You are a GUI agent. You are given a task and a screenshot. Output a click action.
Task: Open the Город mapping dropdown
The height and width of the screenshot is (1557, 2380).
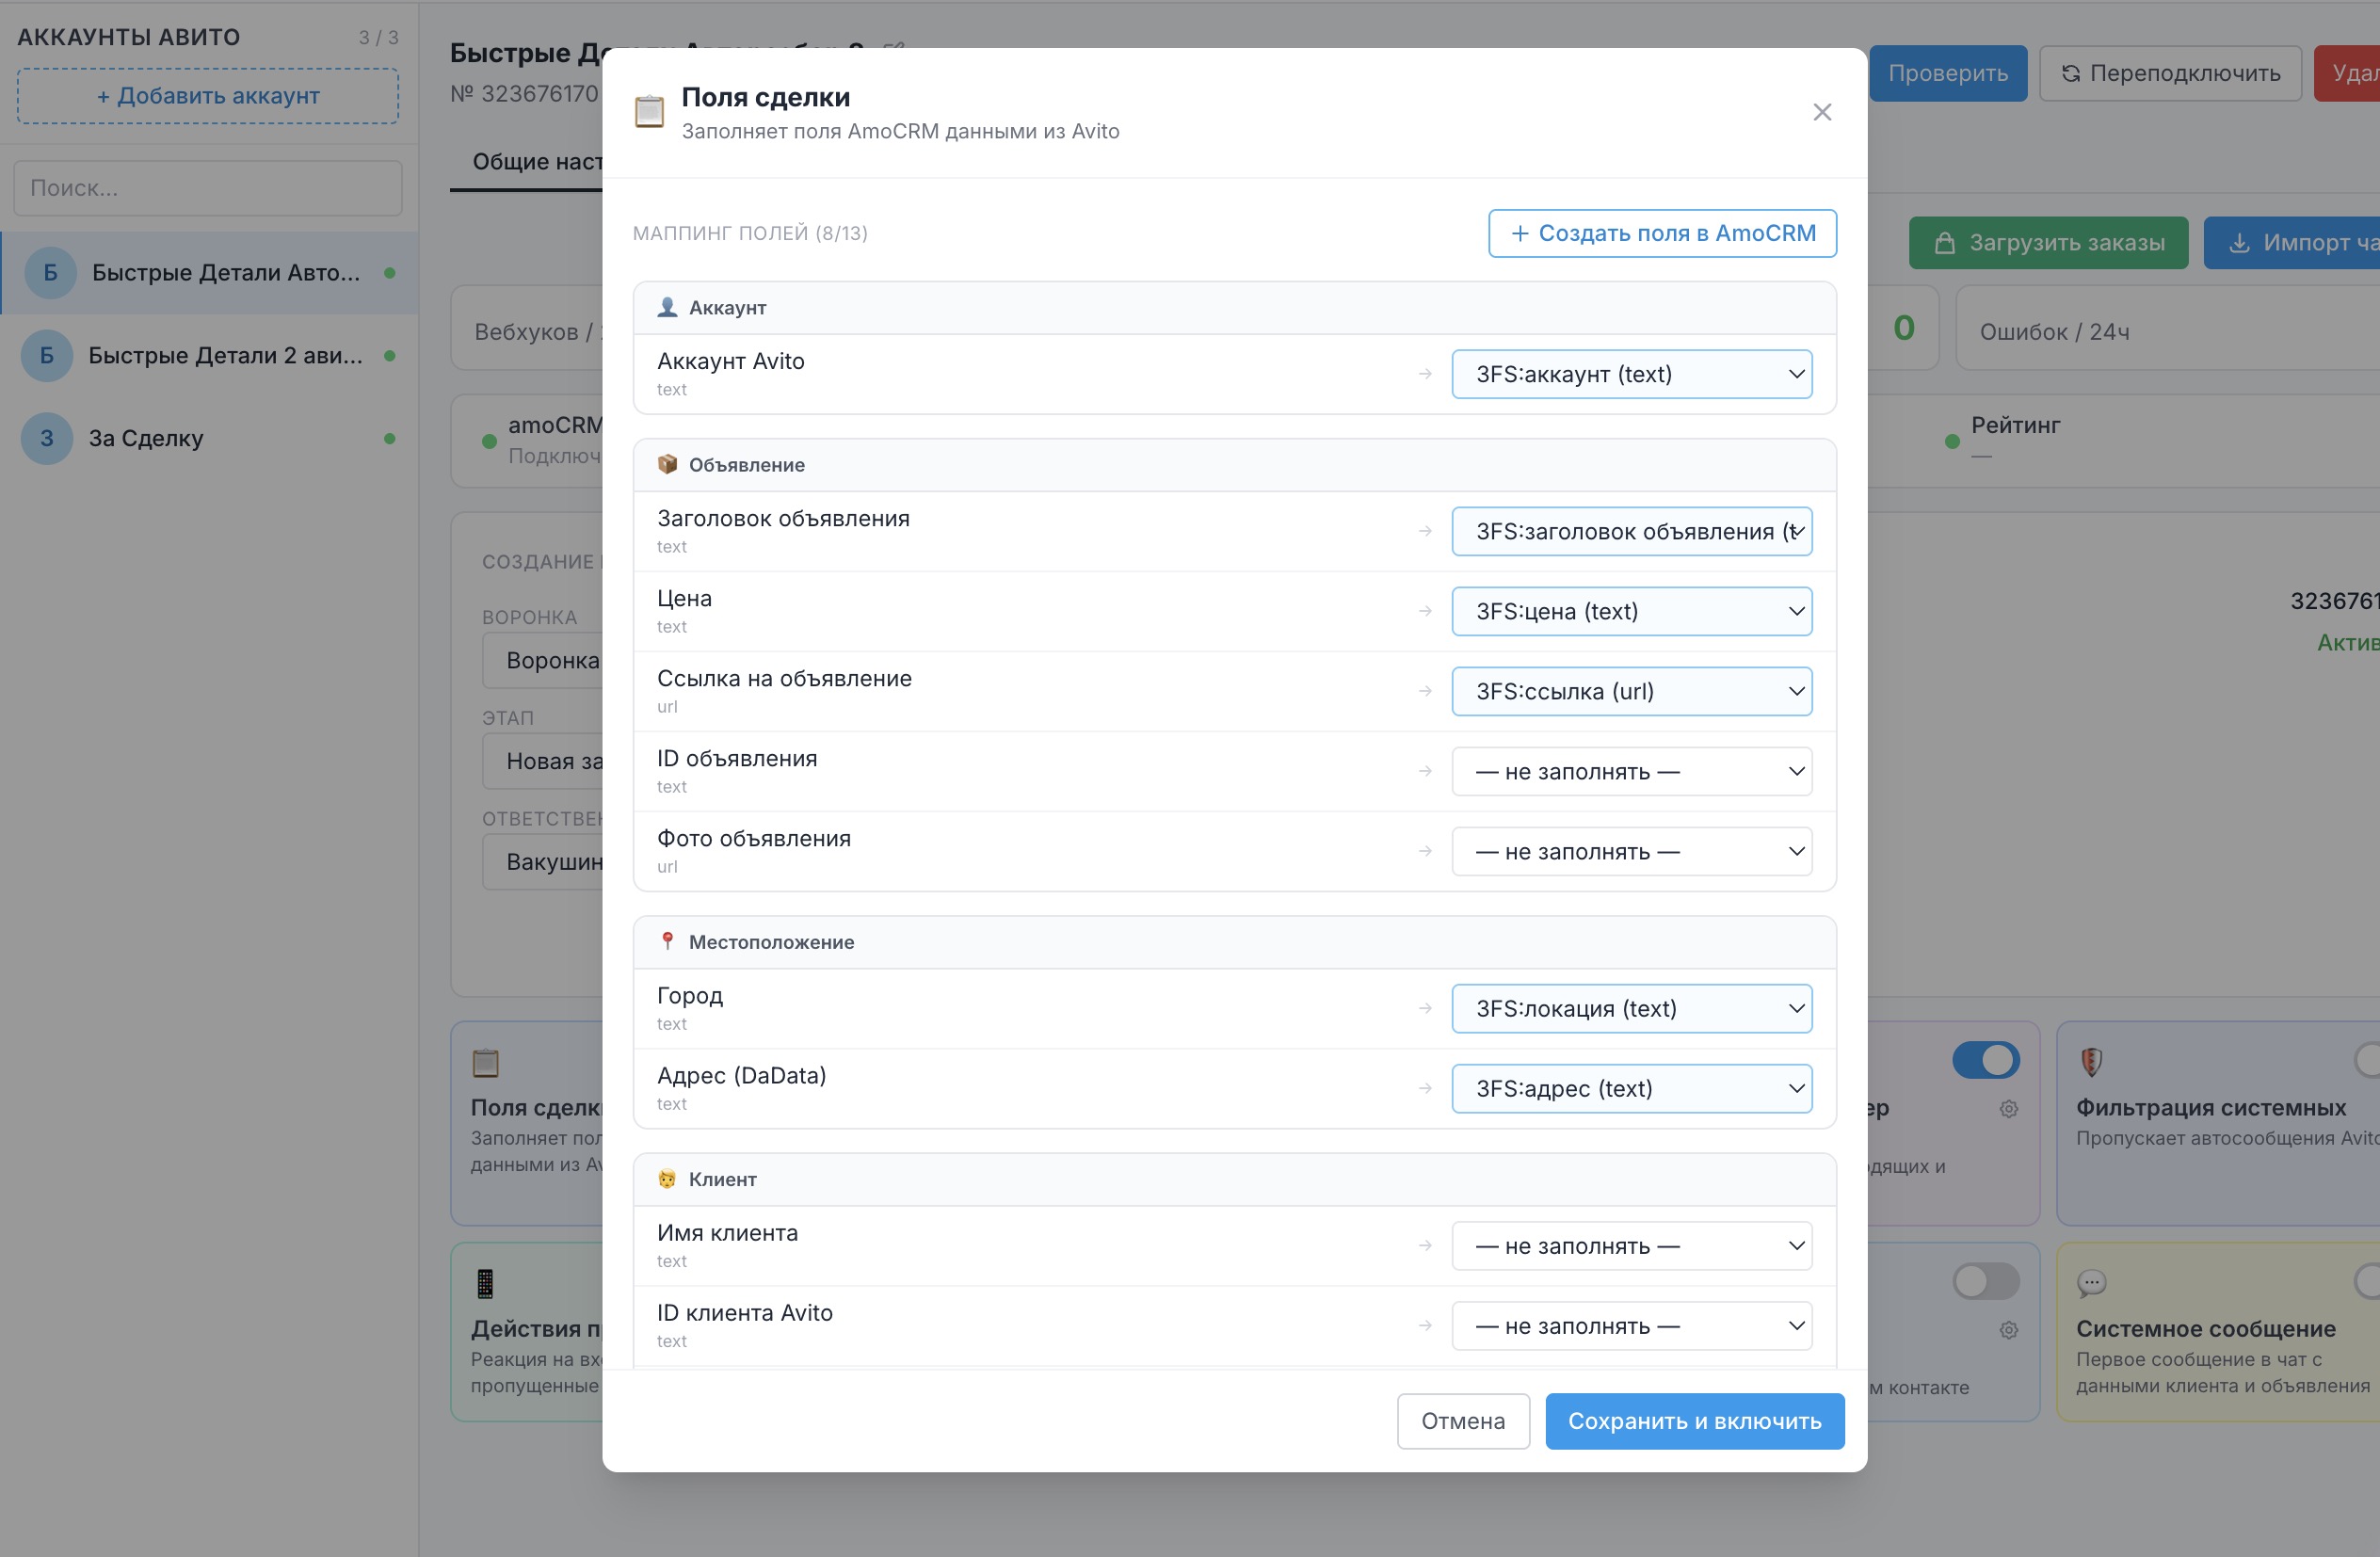[x=1631, y=1008]
